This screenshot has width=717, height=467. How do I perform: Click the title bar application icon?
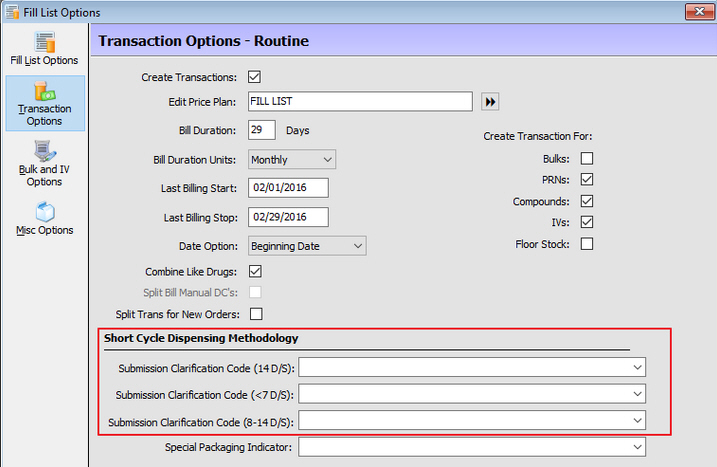11,12
